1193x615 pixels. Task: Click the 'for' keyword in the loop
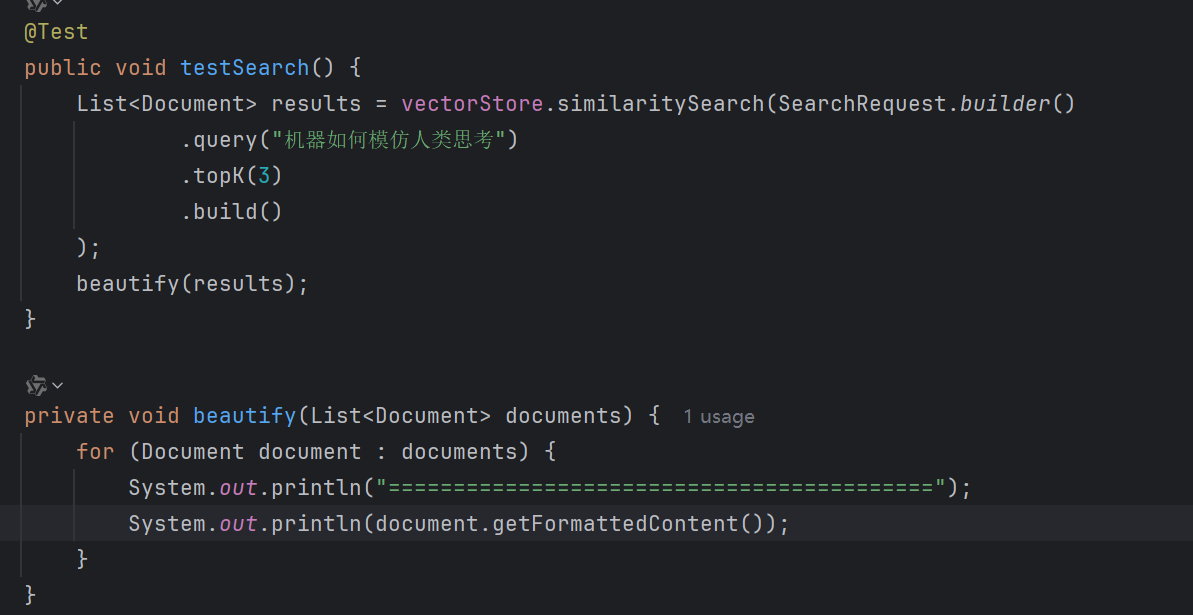pyautogui.click(x=95, y=451)
